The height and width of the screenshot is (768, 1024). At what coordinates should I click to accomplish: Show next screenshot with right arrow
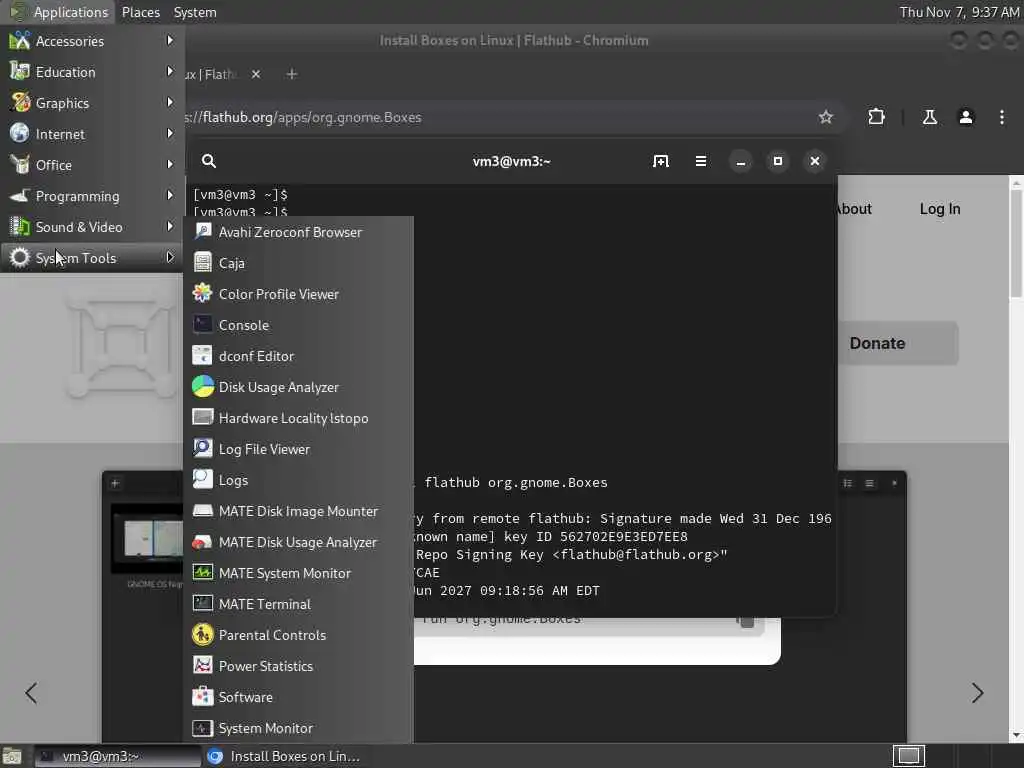(x=977, y=693)
